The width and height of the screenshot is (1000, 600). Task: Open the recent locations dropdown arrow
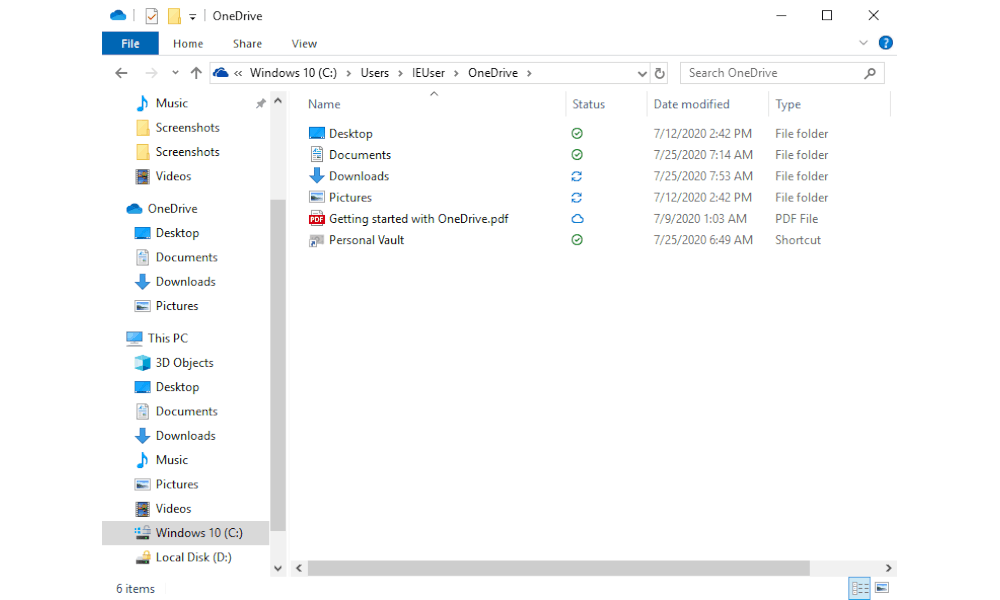175,73
